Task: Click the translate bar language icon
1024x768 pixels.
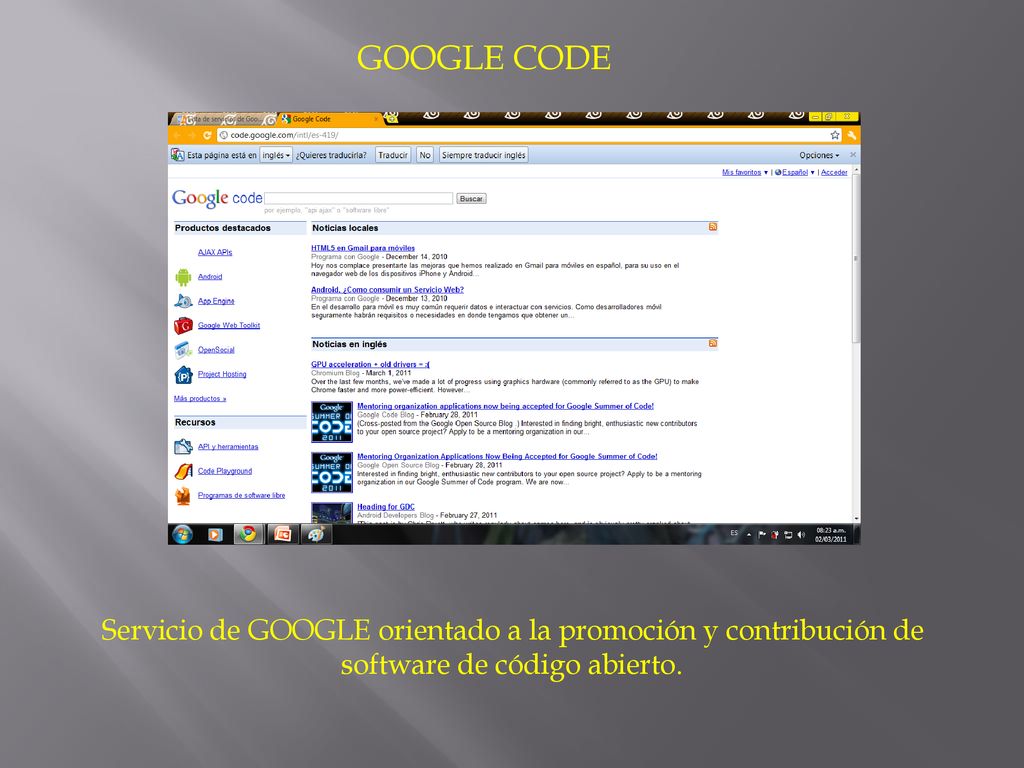Action: (177, 155)
